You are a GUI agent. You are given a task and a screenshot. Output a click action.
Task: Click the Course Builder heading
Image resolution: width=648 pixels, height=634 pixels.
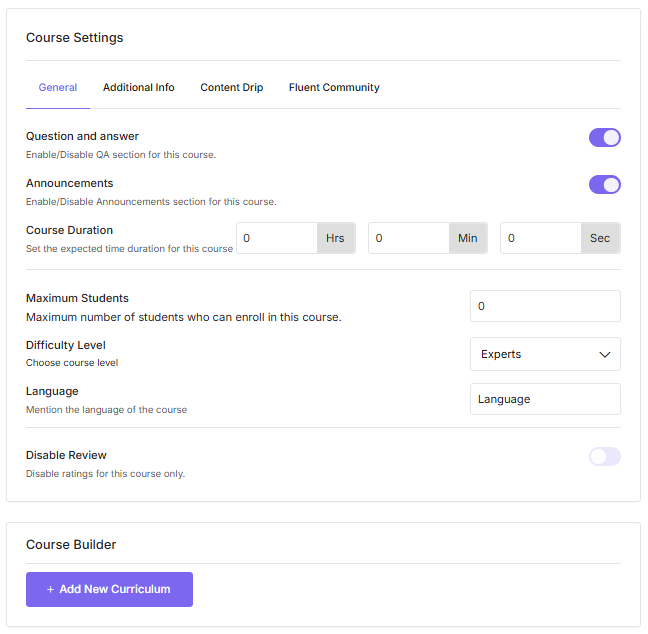[x=71, y=545]
